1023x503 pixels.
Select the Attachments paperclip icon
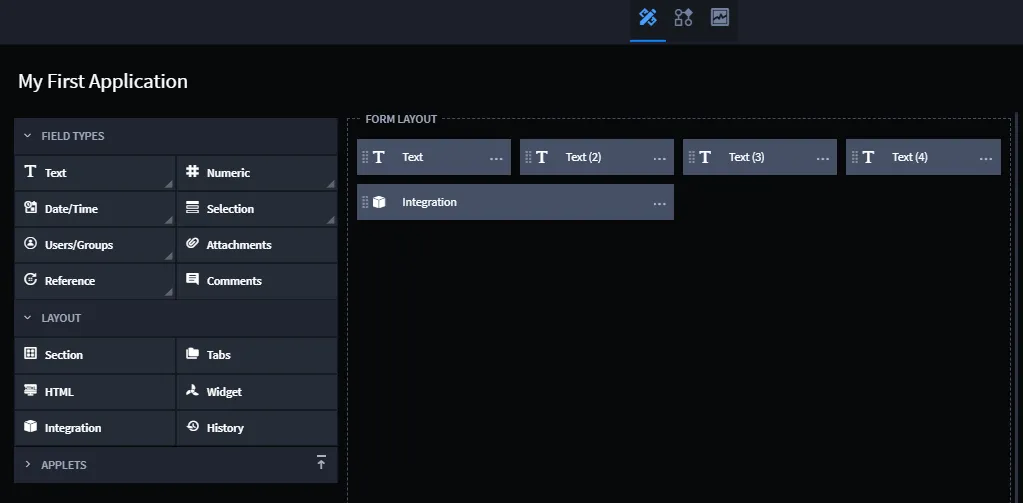click(x=192, y=243)
